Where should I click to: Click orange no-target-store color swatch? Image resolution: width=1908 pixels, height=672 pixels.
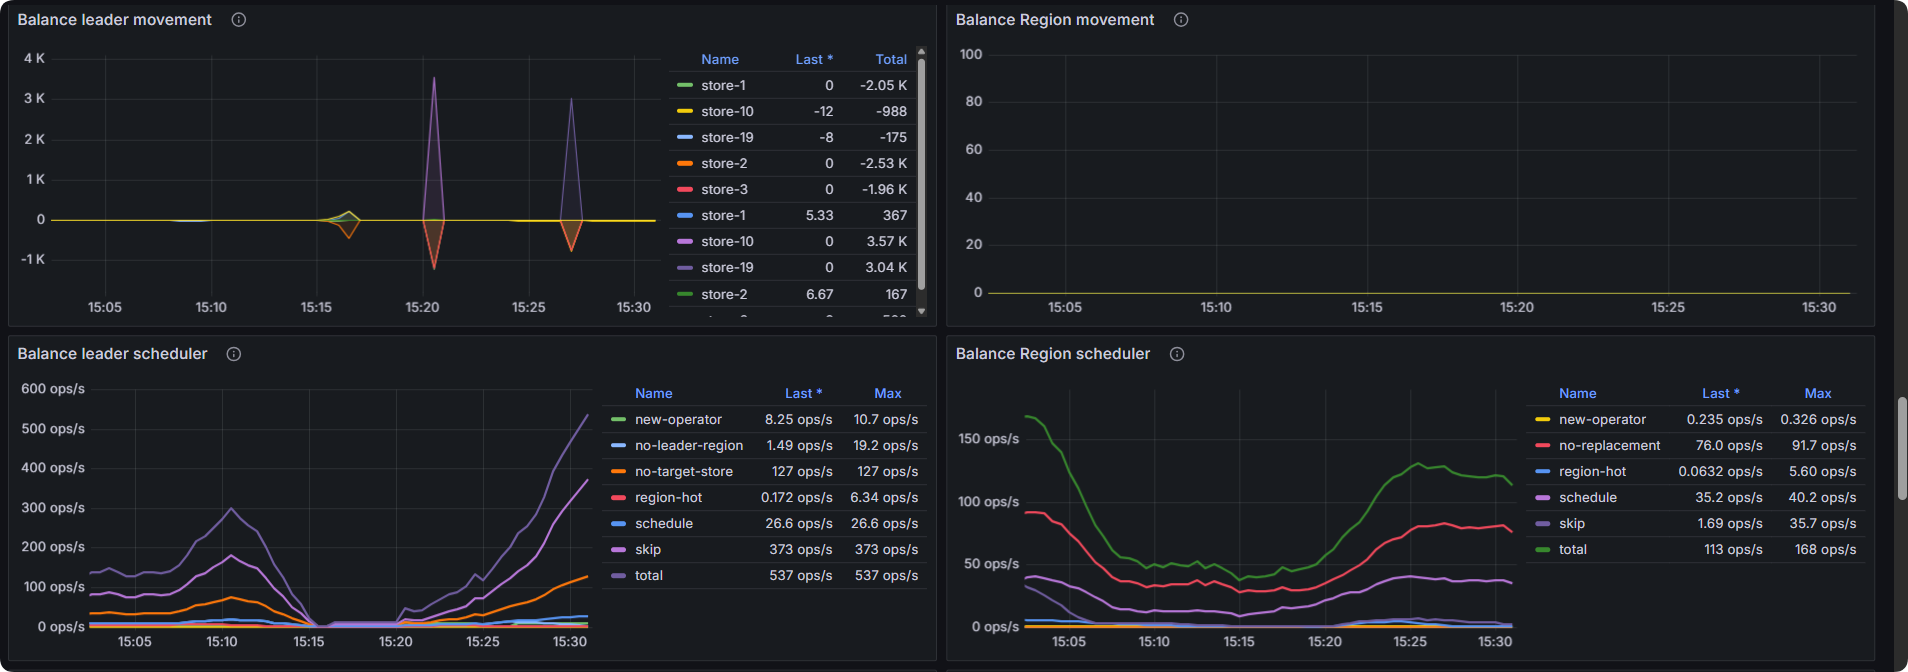[x=618, y=472]
